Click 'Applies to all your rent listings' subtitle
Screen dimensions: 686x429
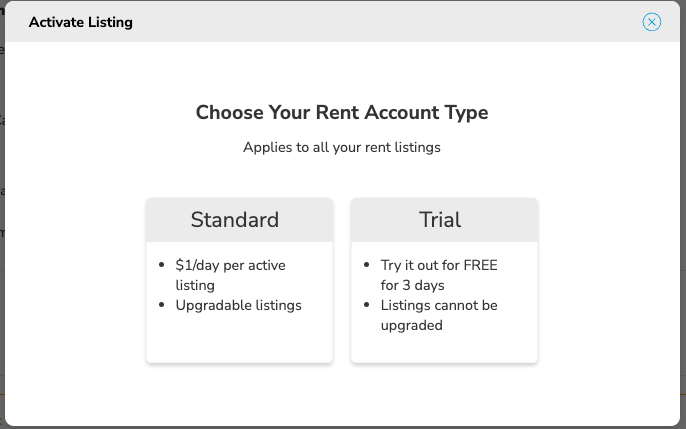click(342, 147)
